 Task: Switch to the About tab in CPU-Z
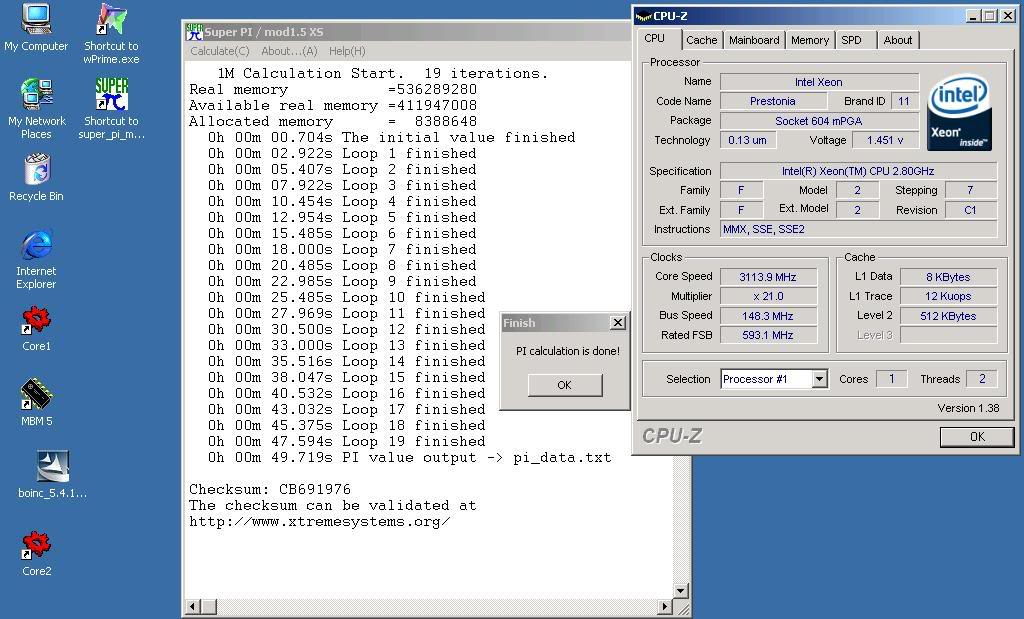click(x=898, y=40)
